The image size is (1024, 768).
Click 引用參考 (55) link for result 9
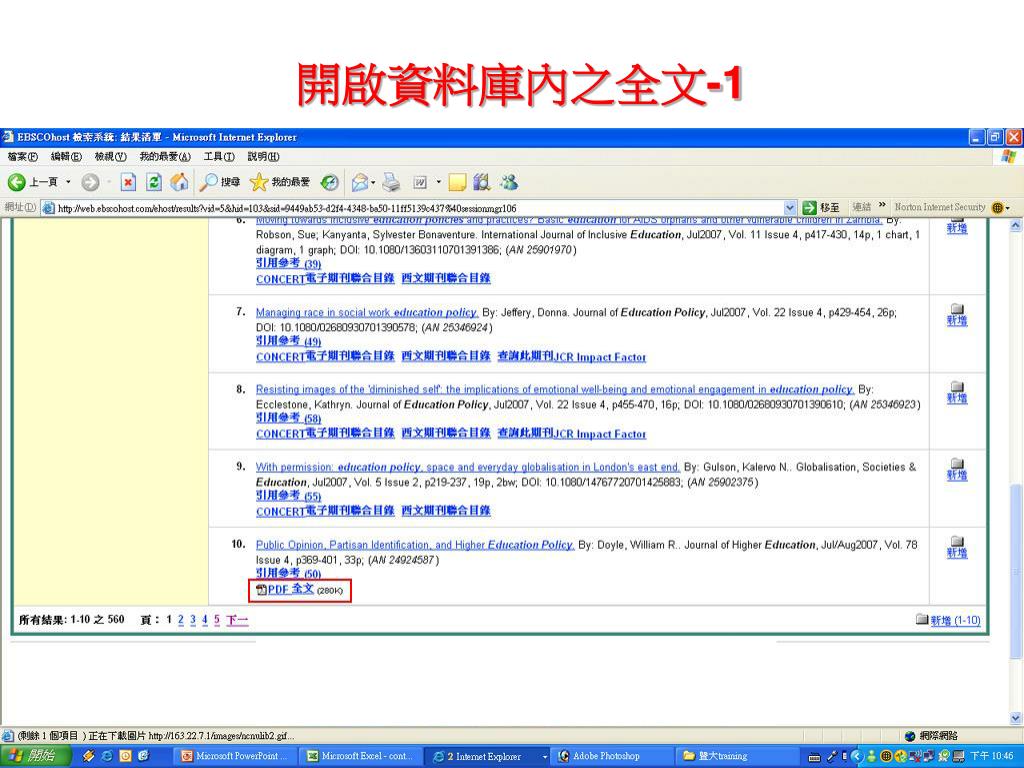(288, 496)
